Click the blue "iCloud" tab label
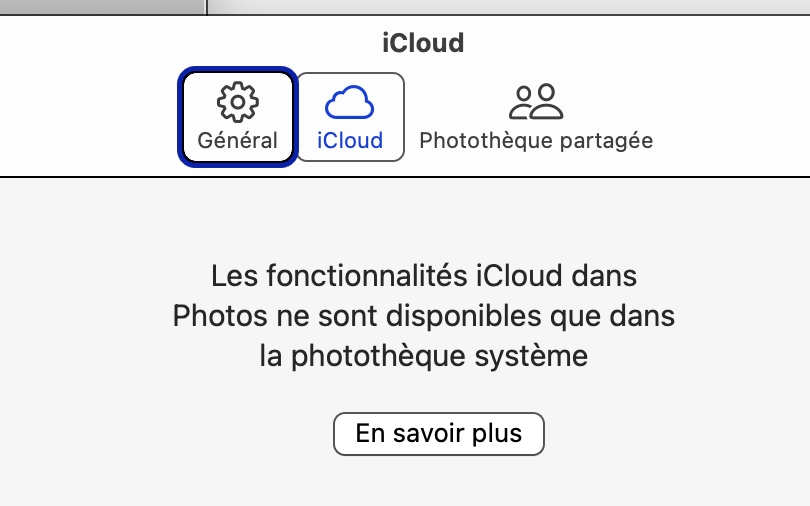This screenshot has width=810, height=506. tap(350, 140)
